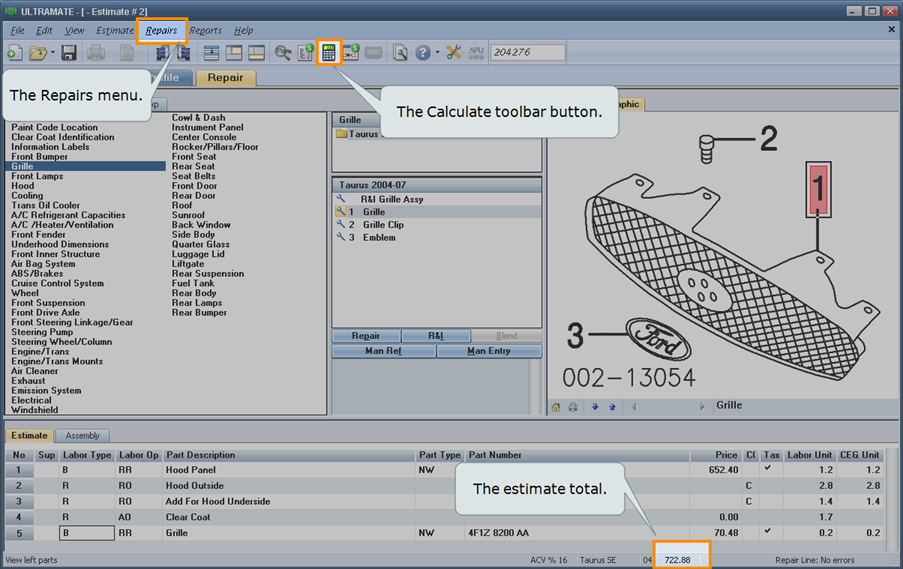
Task: Click the wrench and screwdriver tools icon
Action: click(x=454, y=53)
